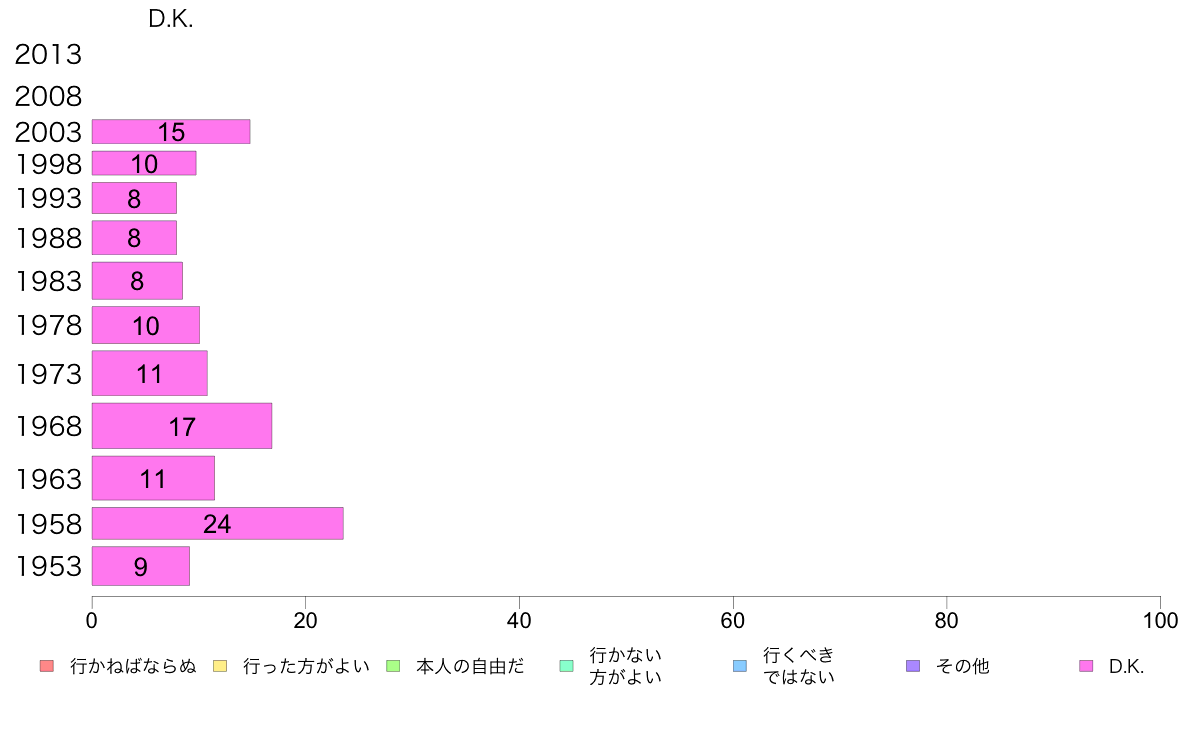Toggle the teal 行かない方がよい legend swatch
Viewport: 1188px width, 736px height.
tap(566, 666)
